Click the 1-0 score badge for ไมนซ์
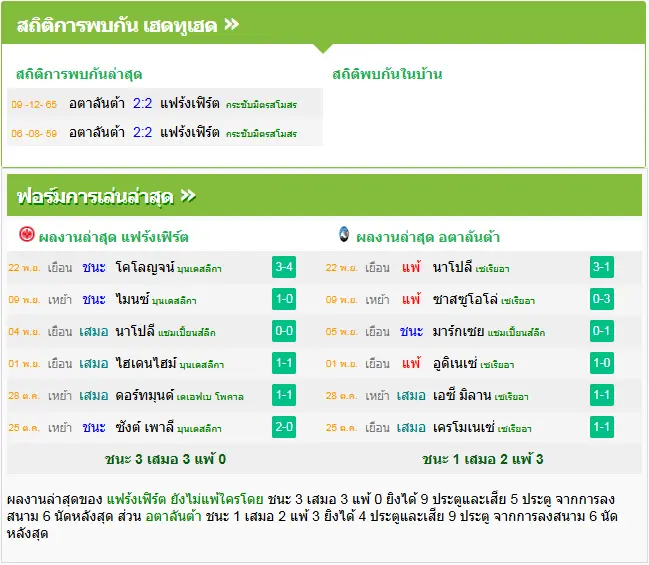The image size is (649, 565). tap(284, 299)
